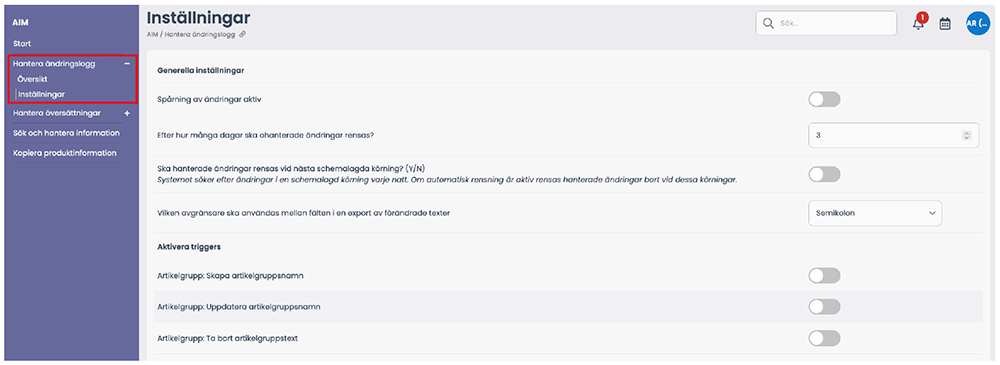Copy link icon beside breadcrumb
The width and height of the screenshot is (1000, 365).
[242, 34]
